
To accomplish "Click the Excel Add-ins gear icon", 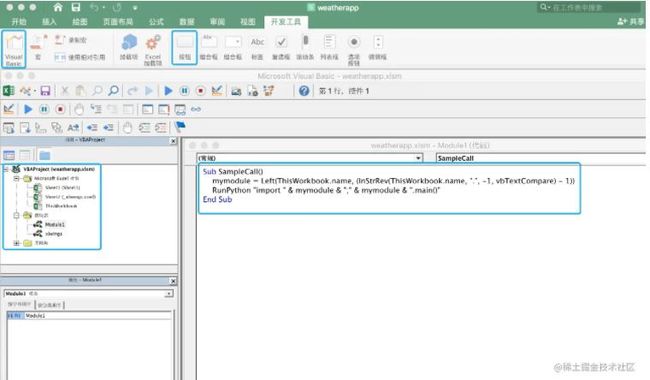I will click(153, 49).
